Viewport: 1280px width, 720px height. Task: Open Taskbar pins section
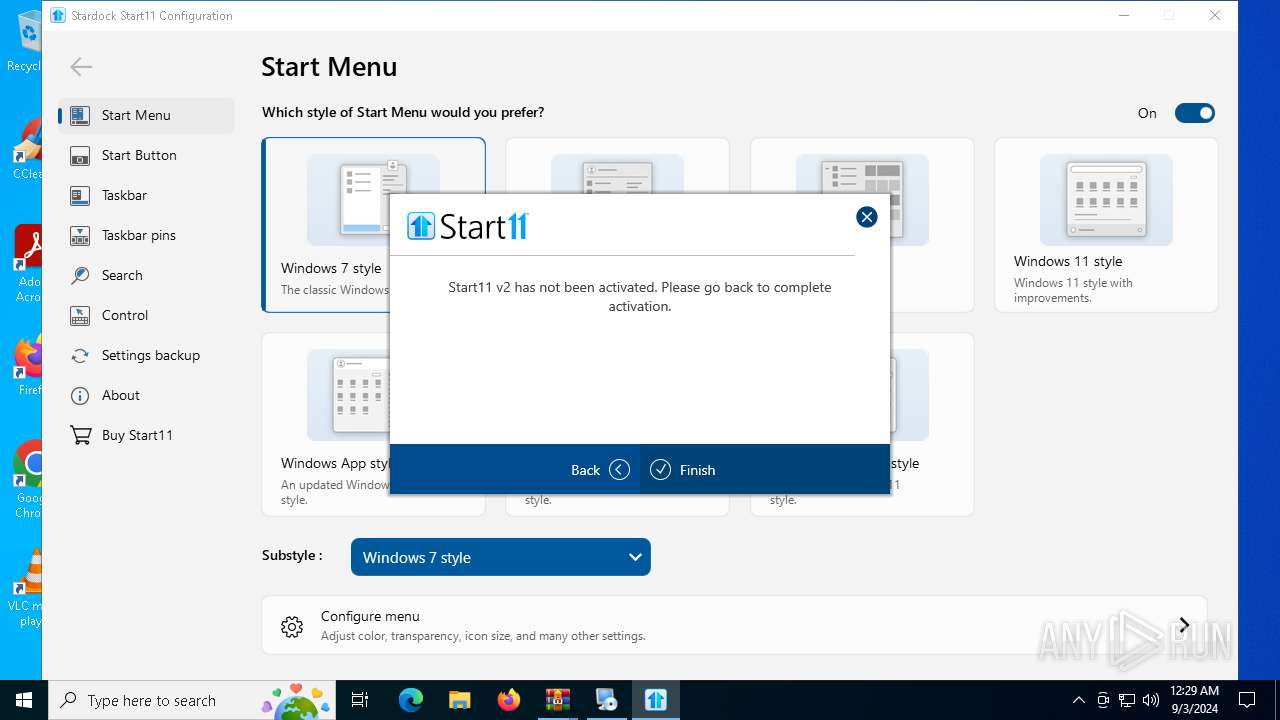click(146, 235)
